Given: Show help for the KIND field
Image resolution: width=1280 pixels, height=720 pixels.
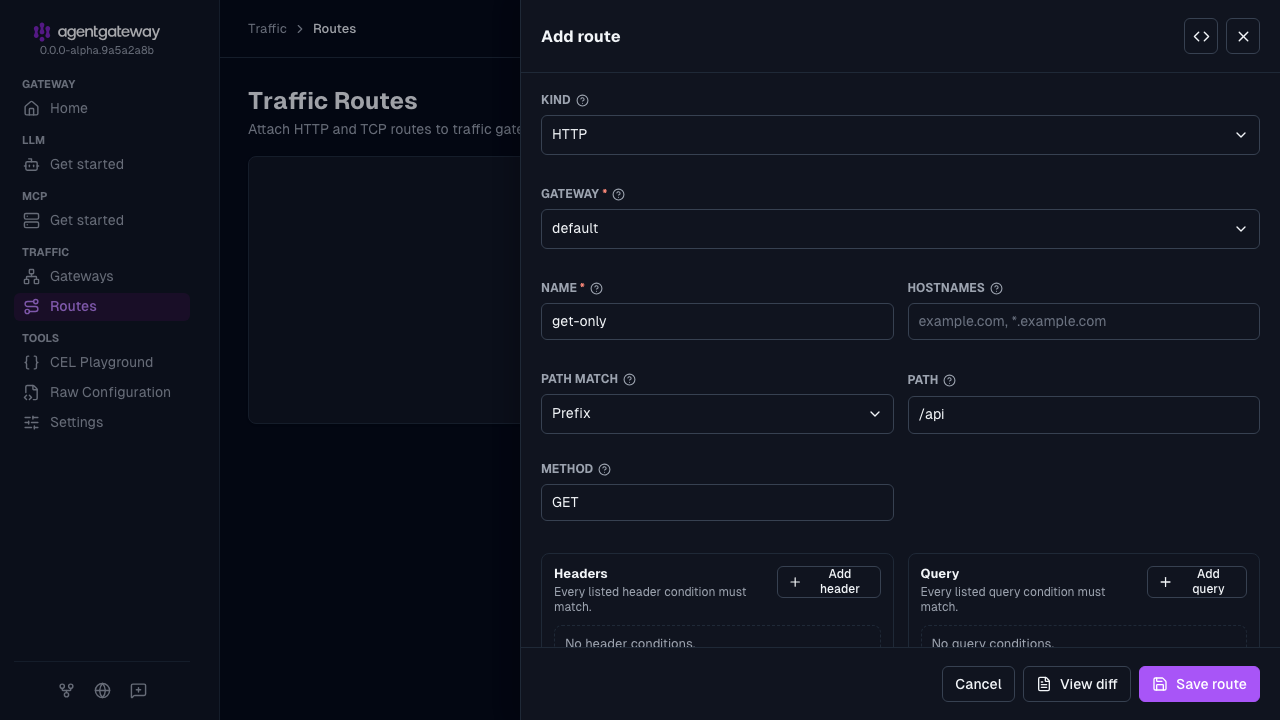Looking at the screenshot, I should tap(583, 100).
